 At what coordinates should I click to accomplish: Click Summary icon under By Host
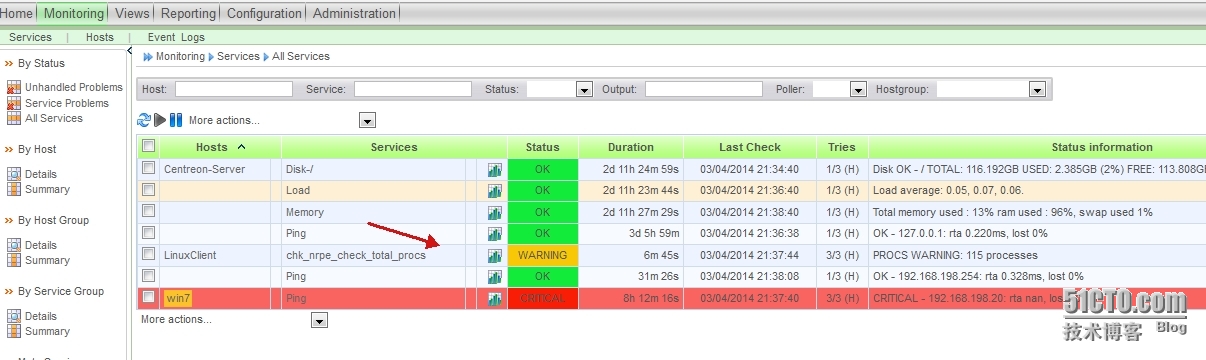14,189
